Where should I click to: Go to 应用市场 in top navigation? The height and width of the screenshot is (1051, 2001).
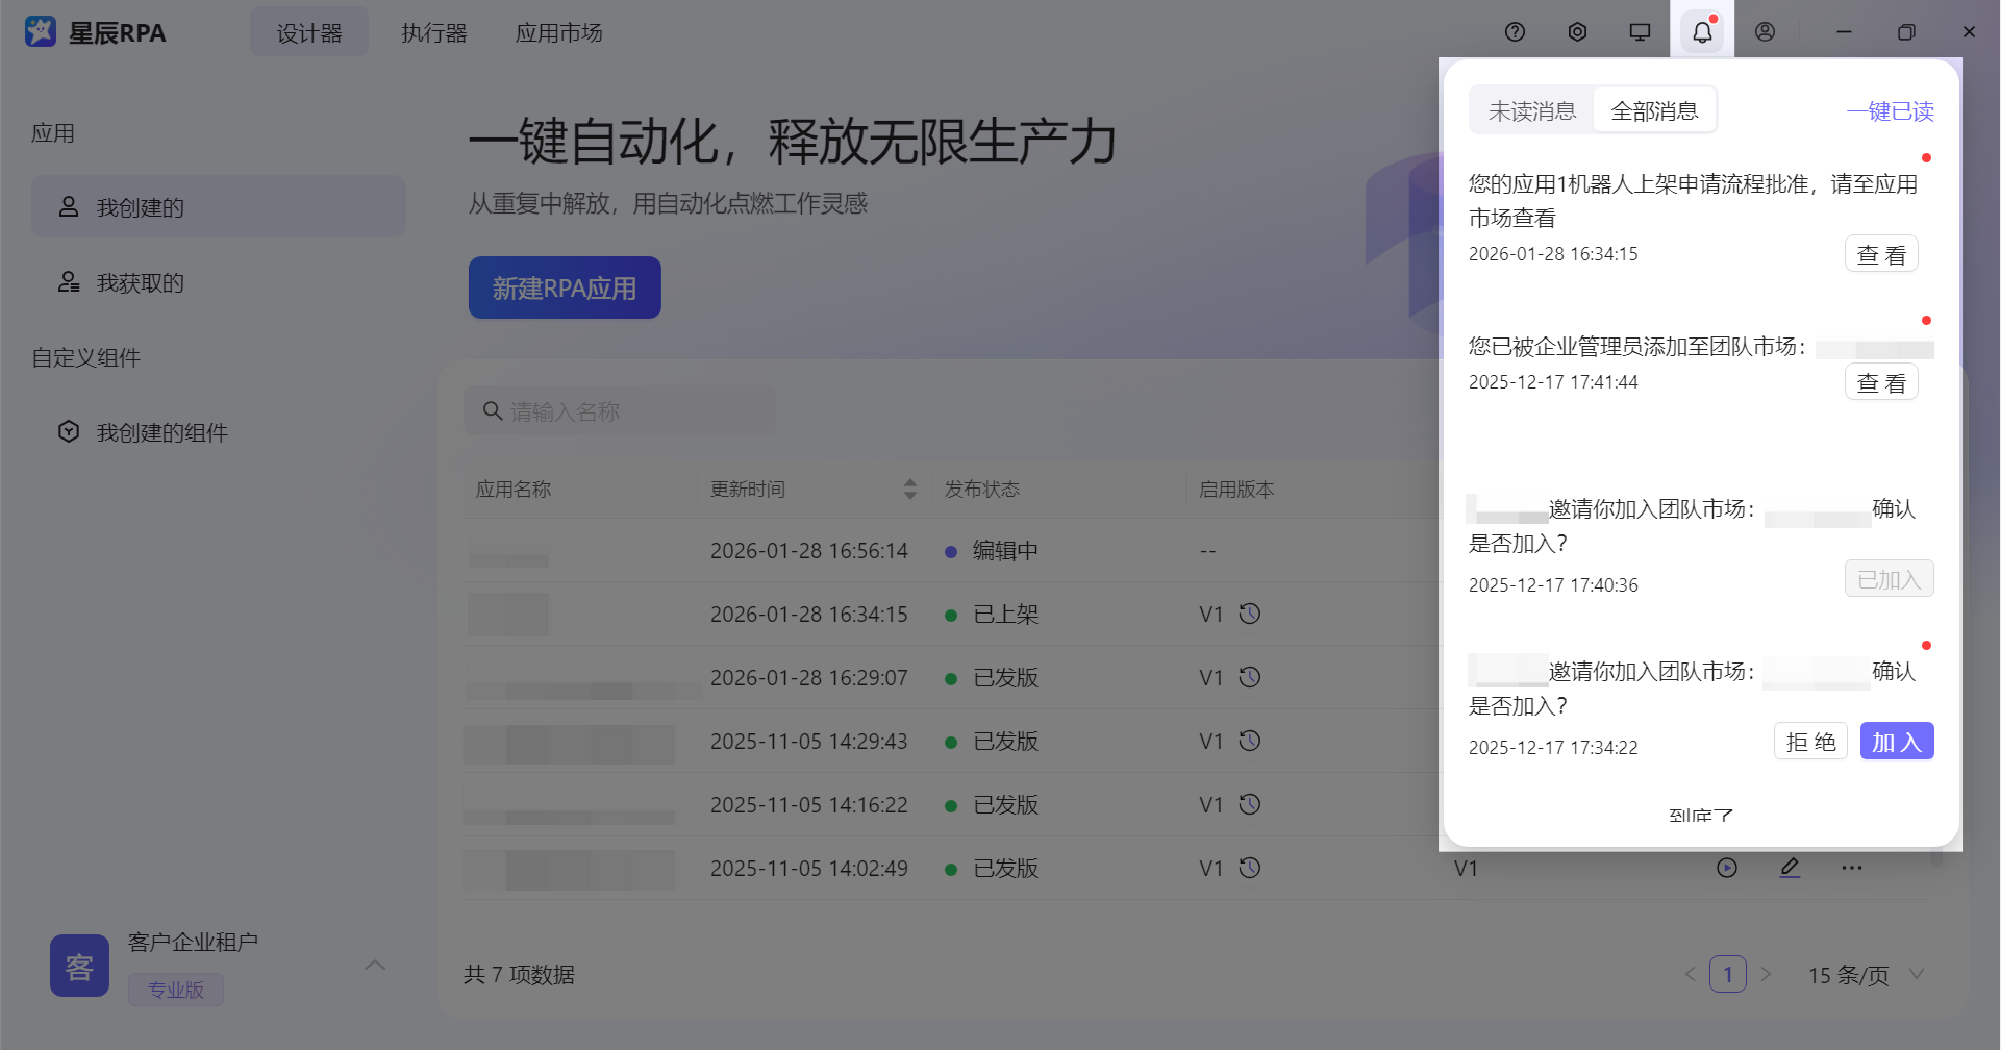coord(558,33)
